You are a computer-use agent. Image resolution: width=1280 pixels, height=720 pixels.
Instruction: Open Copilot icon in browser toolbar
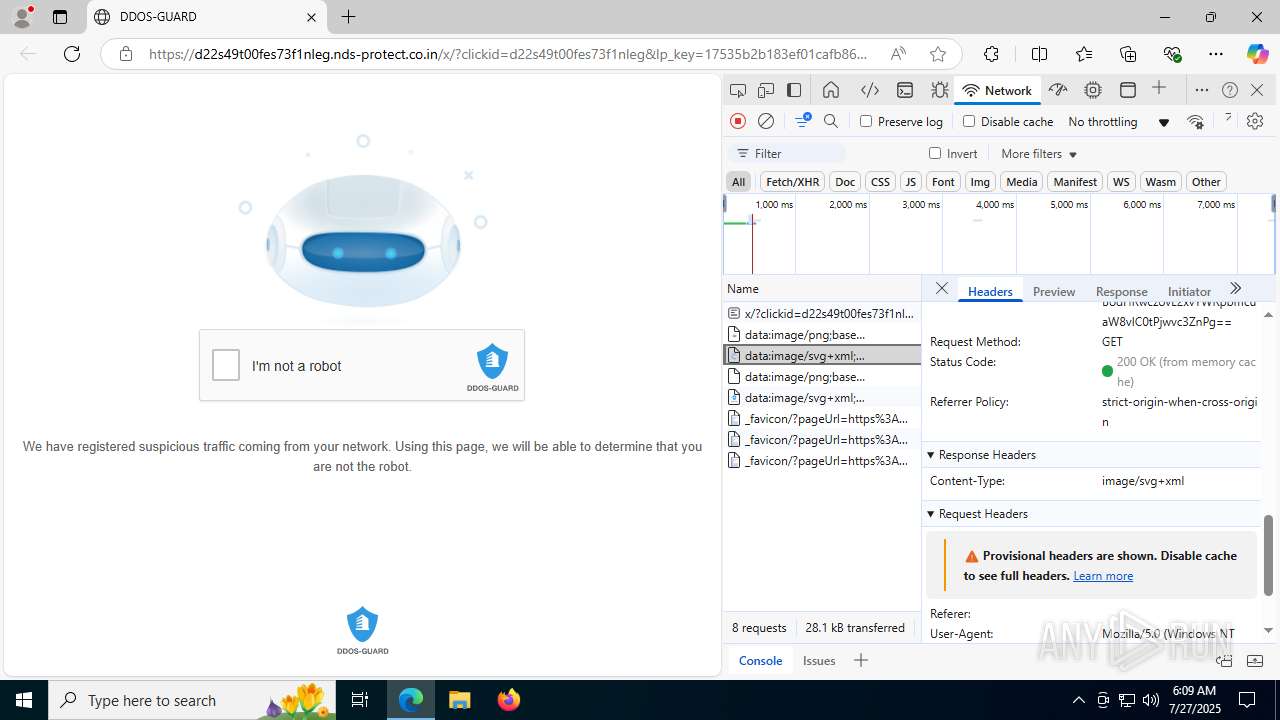(1257, 54)
